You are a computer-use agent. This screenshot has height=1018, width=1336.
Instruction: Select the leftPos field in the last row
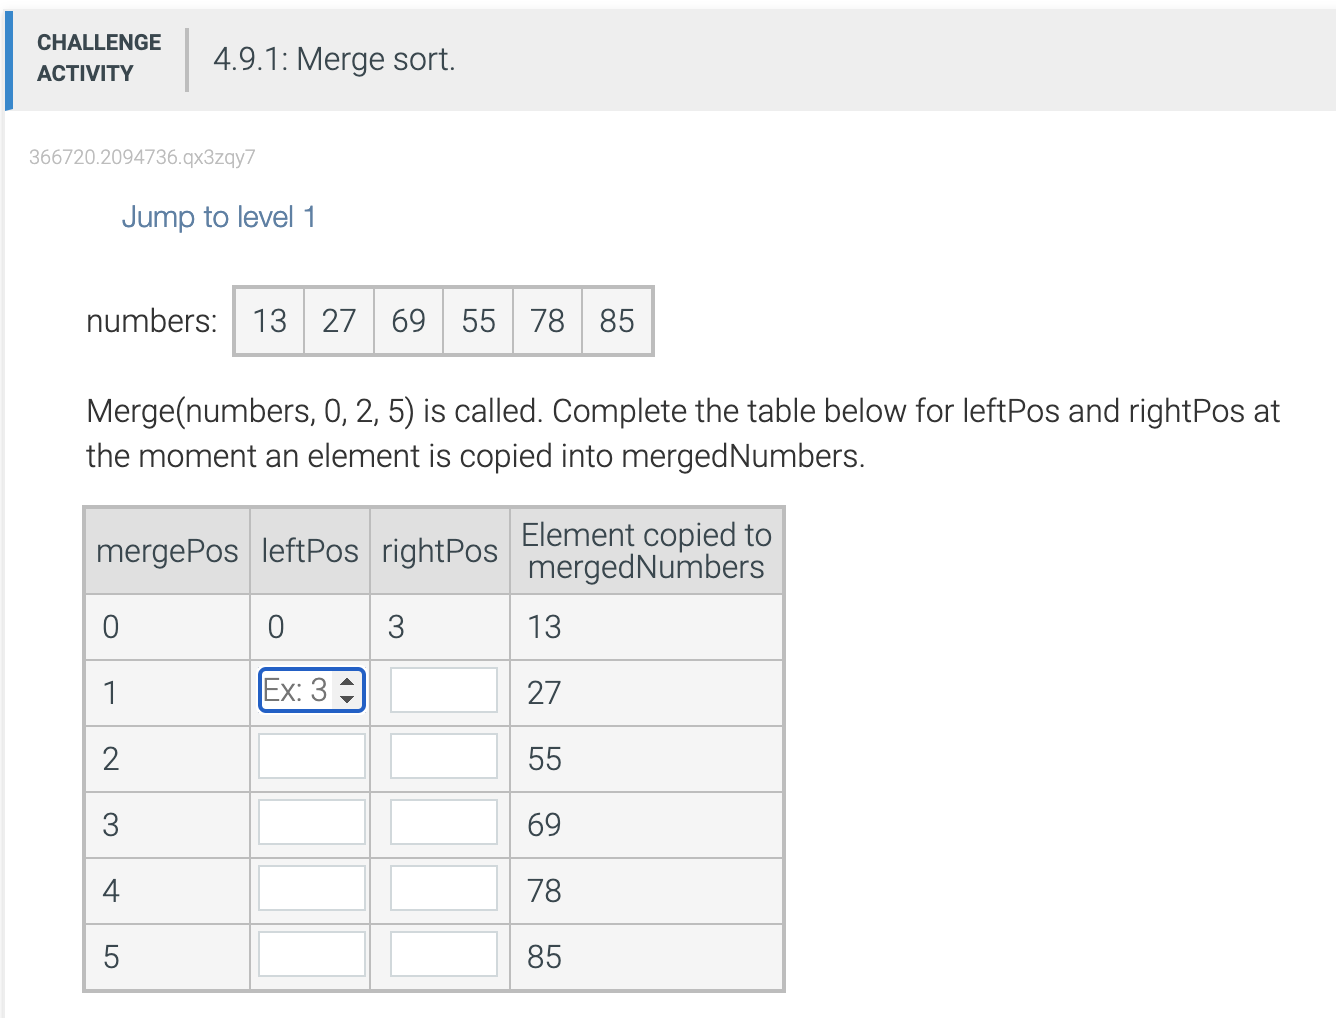[x=311, y=954]
